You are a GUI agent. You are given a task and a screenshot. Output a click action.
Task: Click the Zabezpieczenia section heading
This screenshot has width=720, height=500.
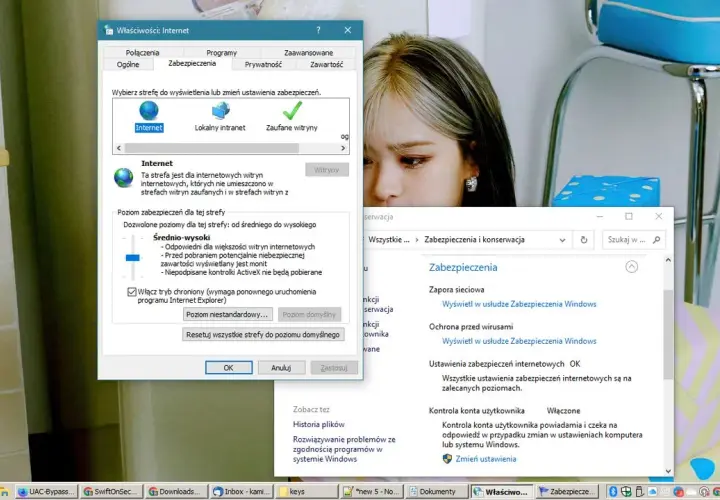[x=463, y=267]
